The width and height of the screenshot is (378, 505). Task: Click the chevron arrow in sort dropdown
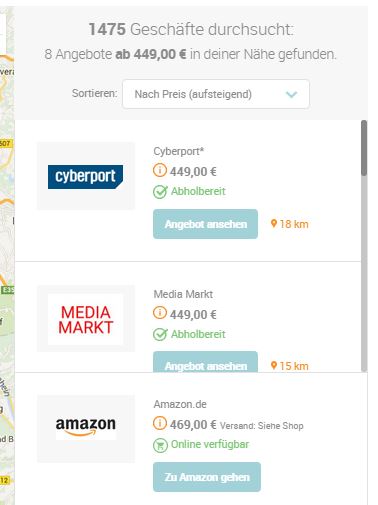point(291,95)
